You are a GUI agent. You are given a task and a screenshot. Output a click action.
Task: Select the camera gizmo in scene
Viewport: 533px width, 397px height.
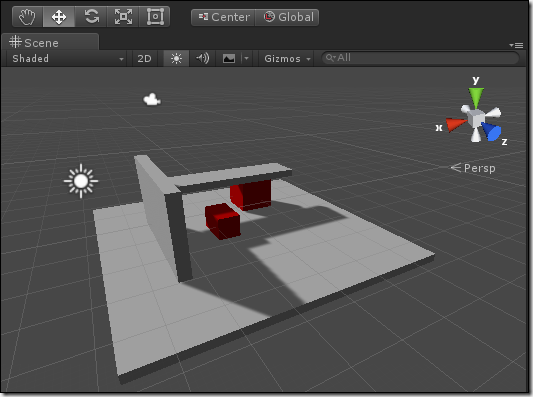coord(152,100)
